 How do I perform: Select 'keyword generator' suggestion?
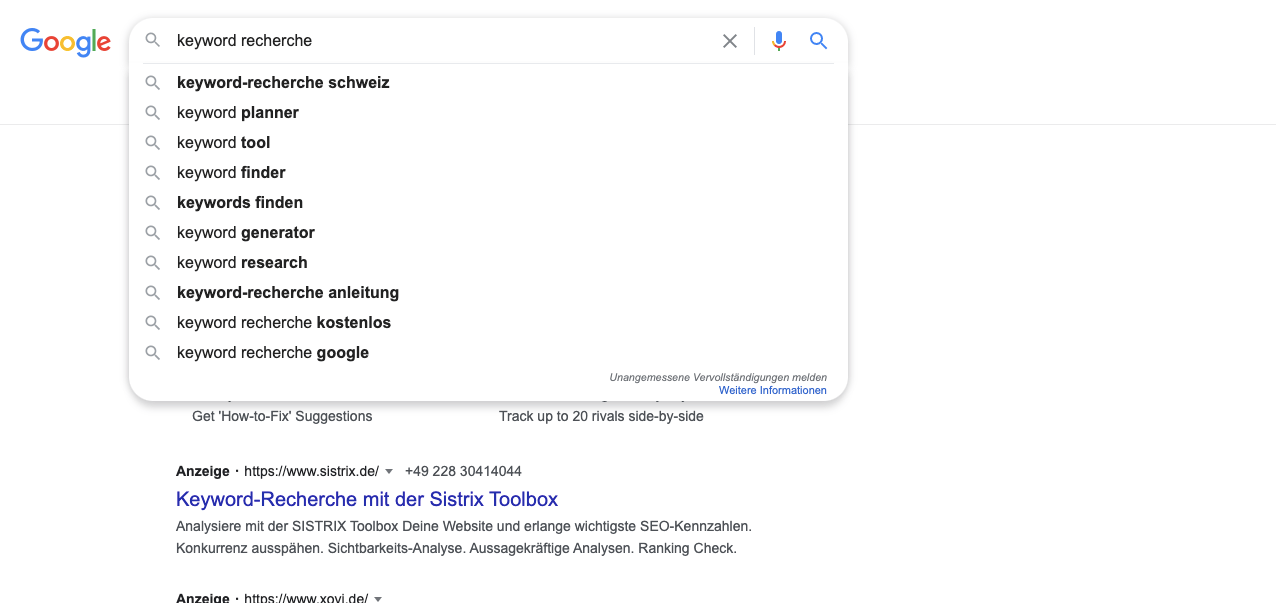(x=246, y=233)
